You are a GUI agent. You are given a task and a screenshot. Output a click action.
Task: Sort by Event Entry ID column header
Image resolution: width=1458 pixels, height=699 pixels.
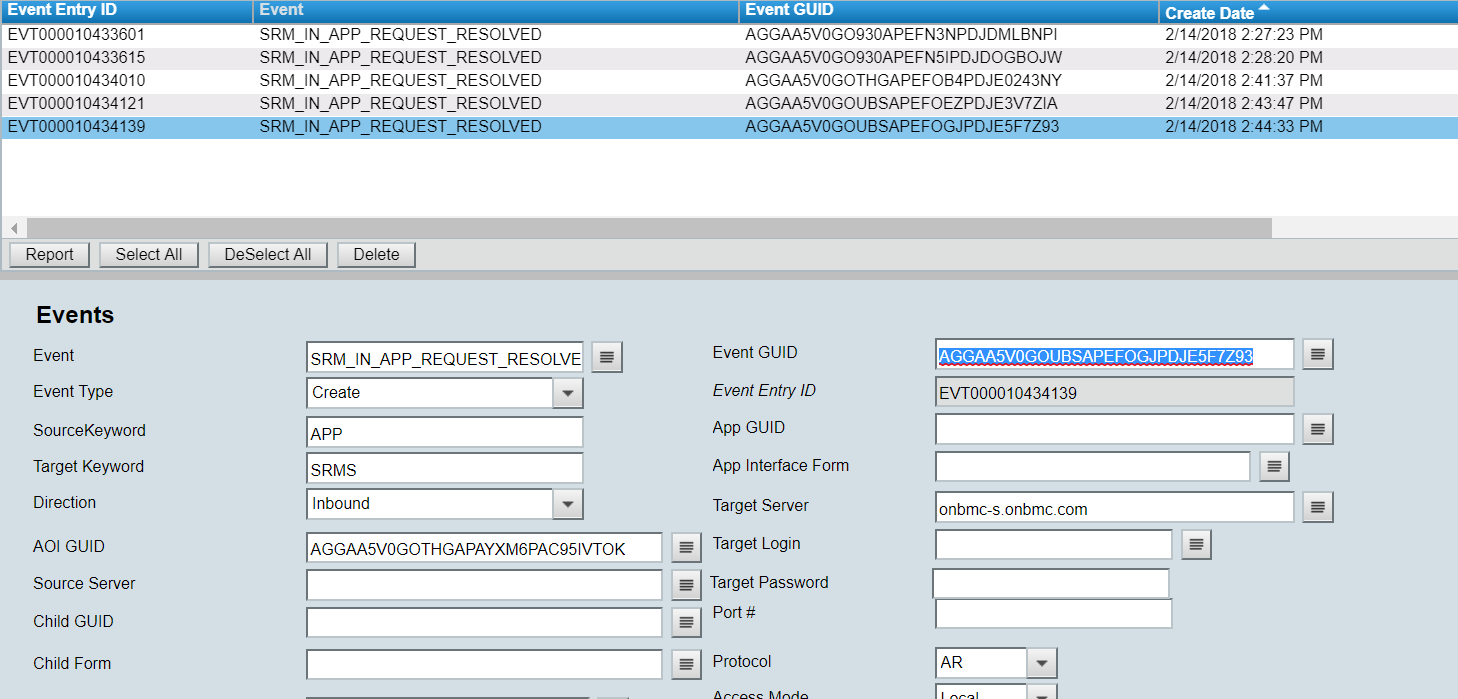pyautogui.click(x=126, y=11)
